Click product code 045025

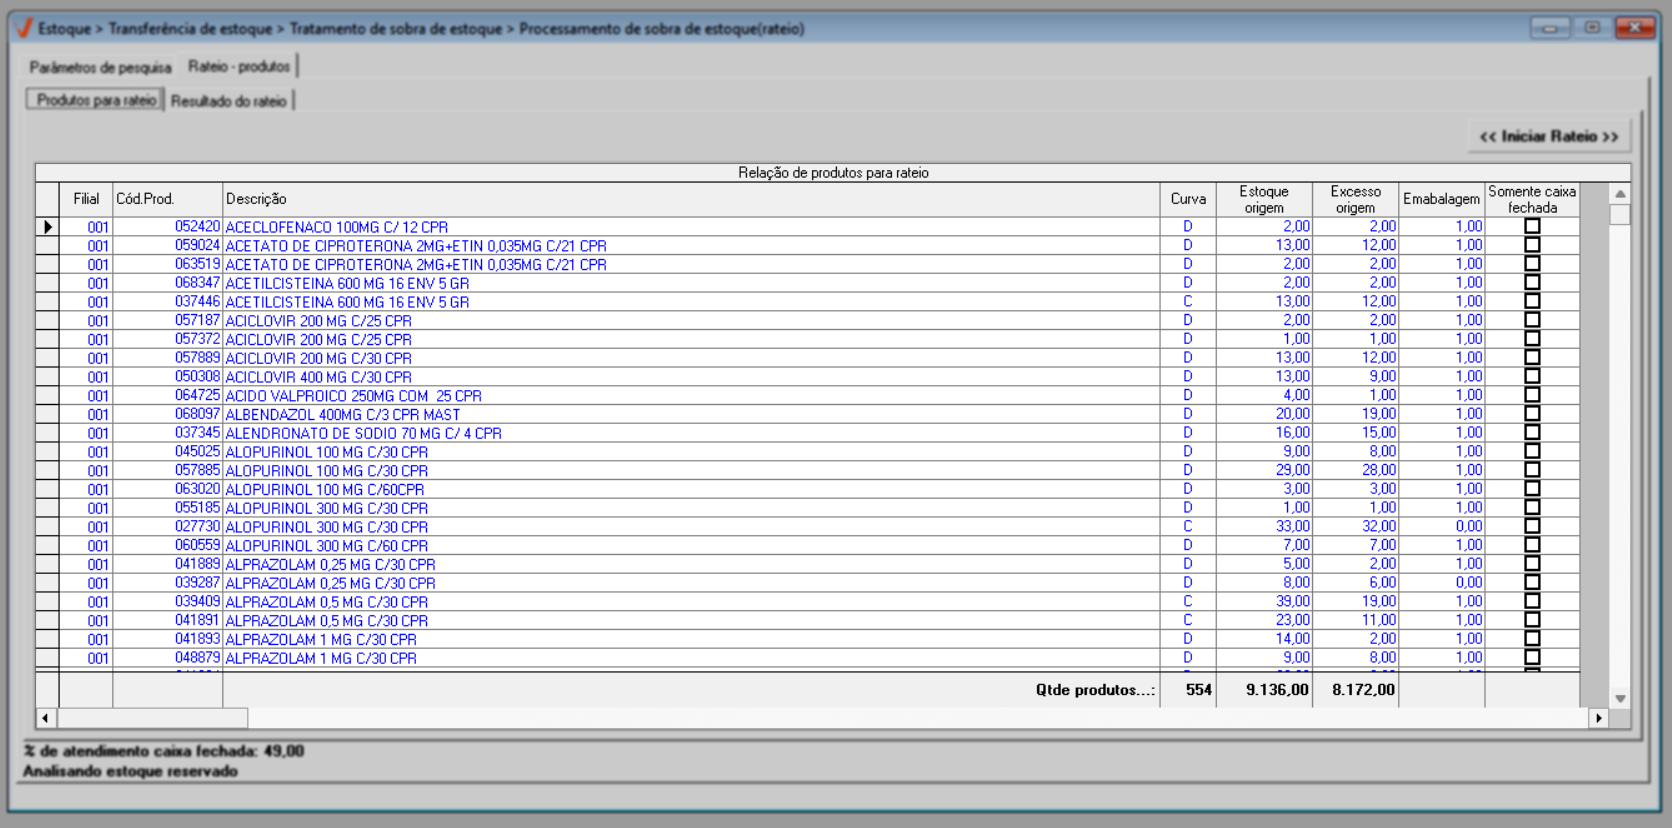pos(197,452)
